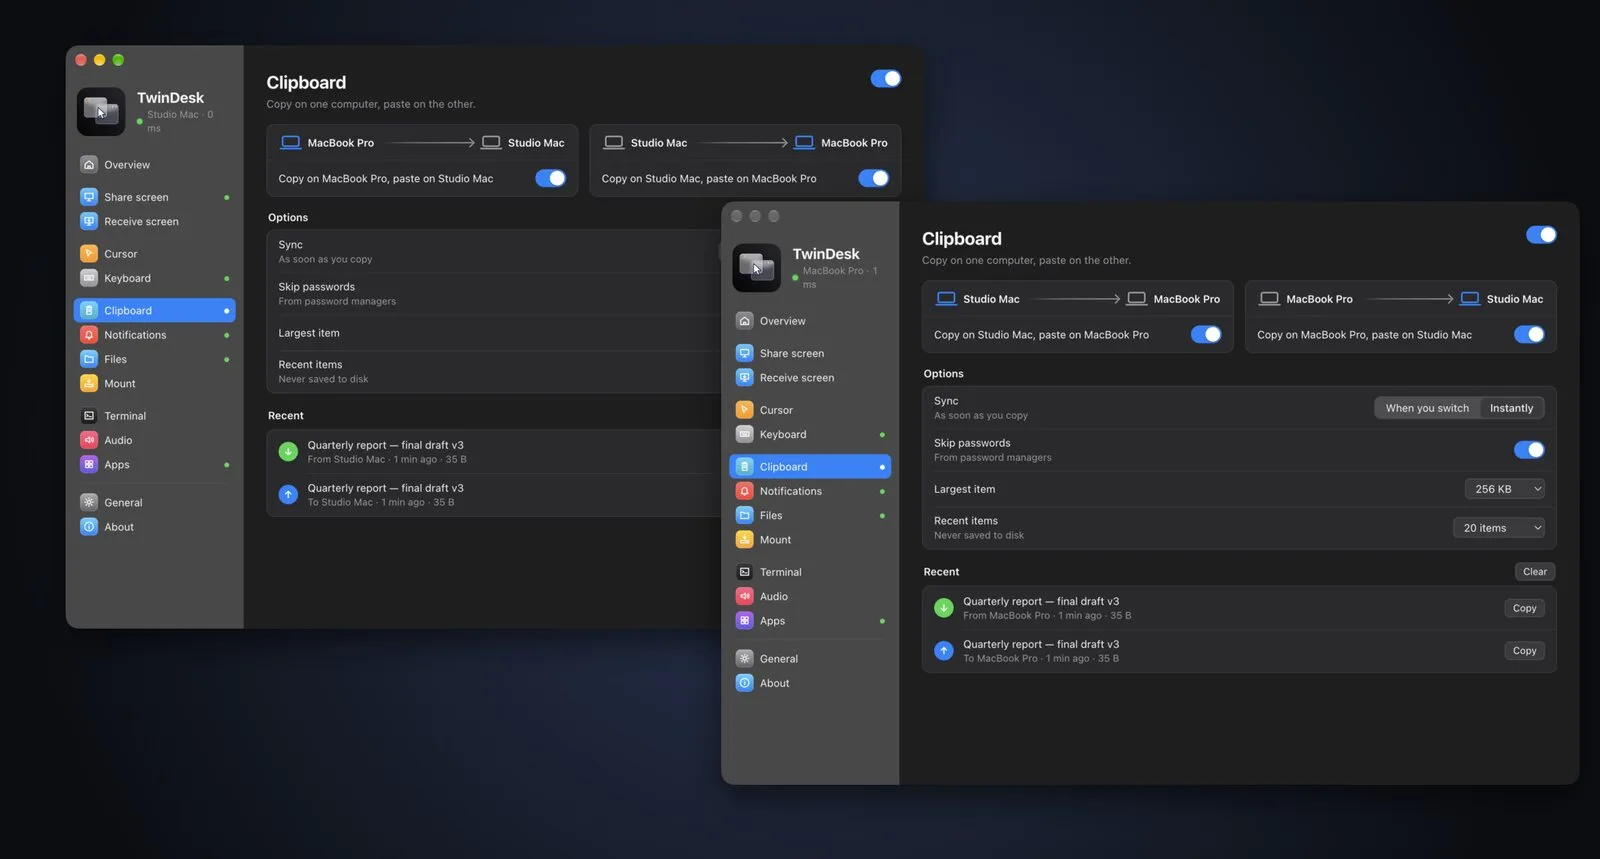The width and height of the screenshot is (1600, 859).
Task: Toggle Copy on MacBook Pro switch, front window
Action: click(x=1529, y=334)
